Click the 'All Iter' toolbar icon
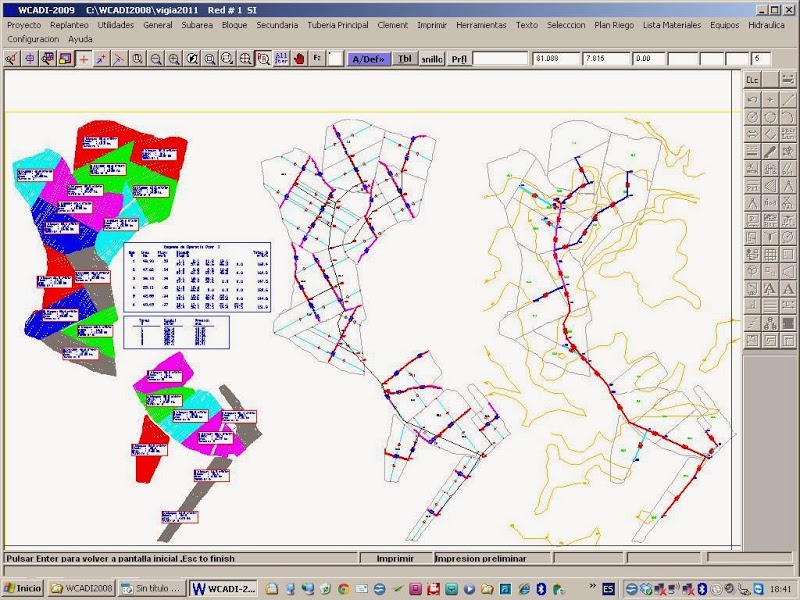This screenshot has height=600, width=800. 281,59
